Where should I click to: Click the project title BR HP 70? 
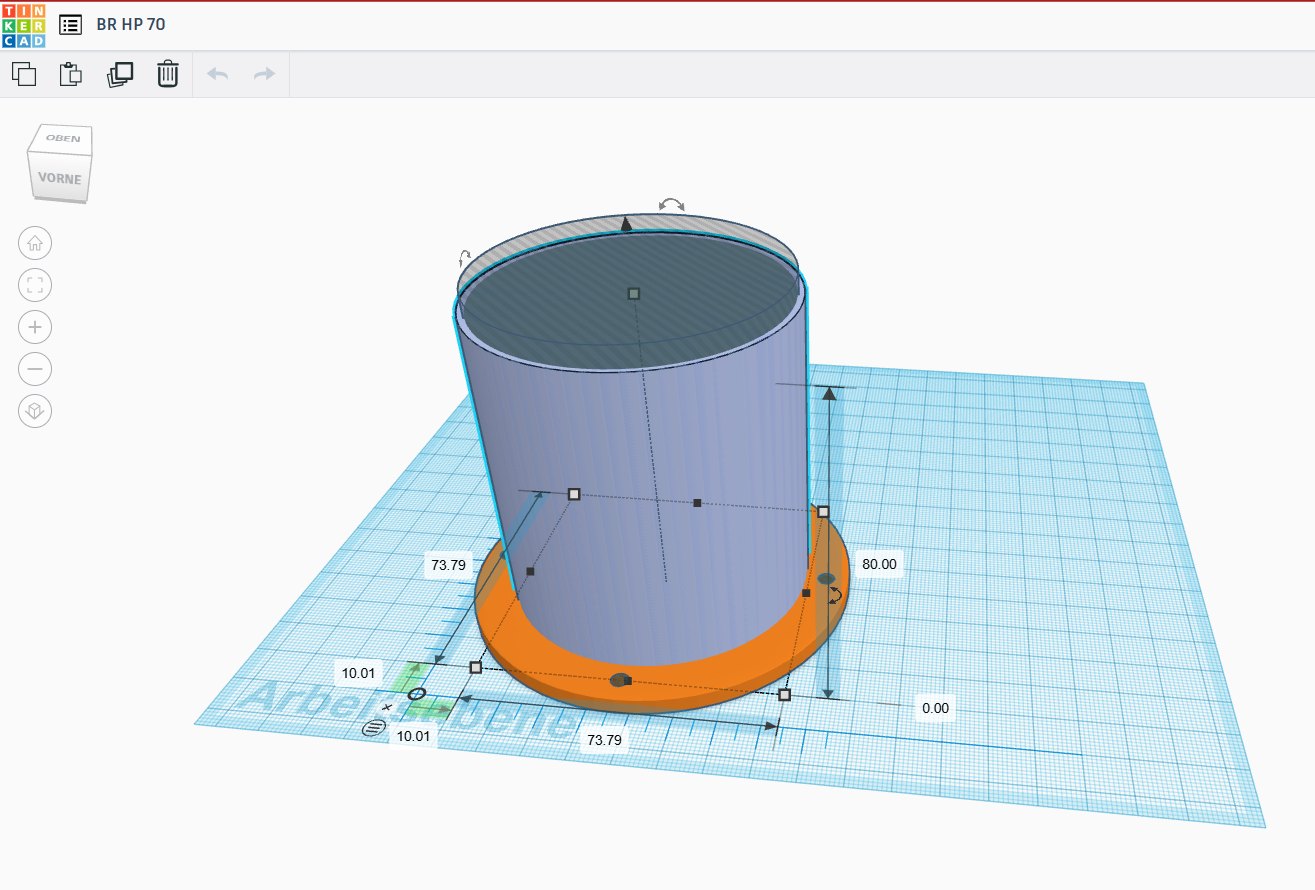click(131, 25)
